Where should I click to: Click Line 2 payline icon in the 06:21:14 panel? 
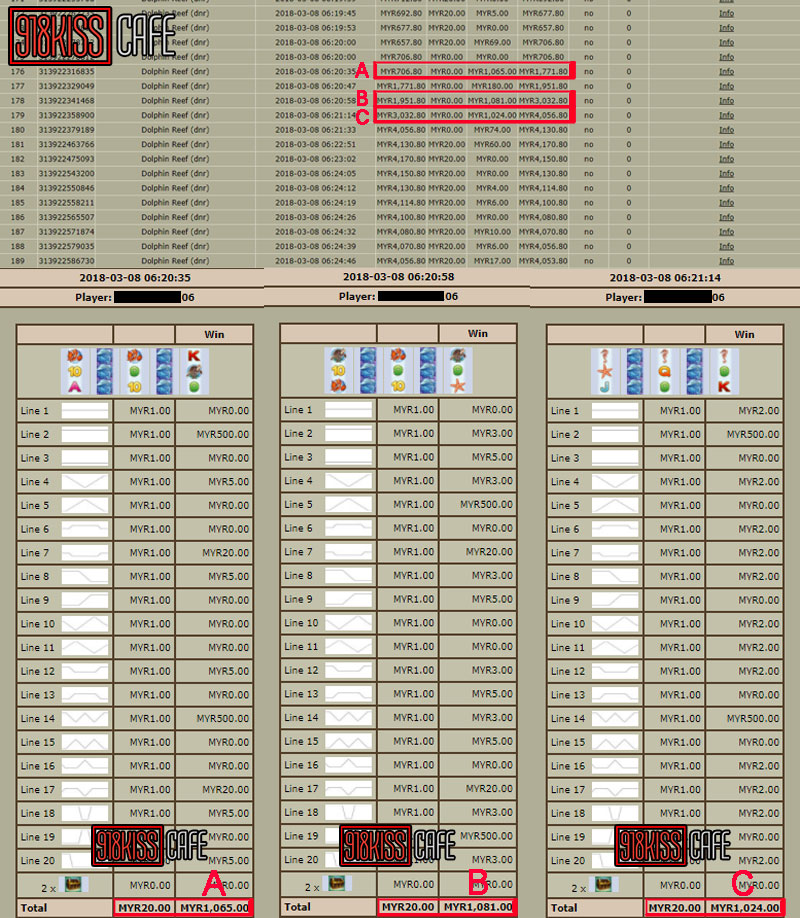click(613, 435)
